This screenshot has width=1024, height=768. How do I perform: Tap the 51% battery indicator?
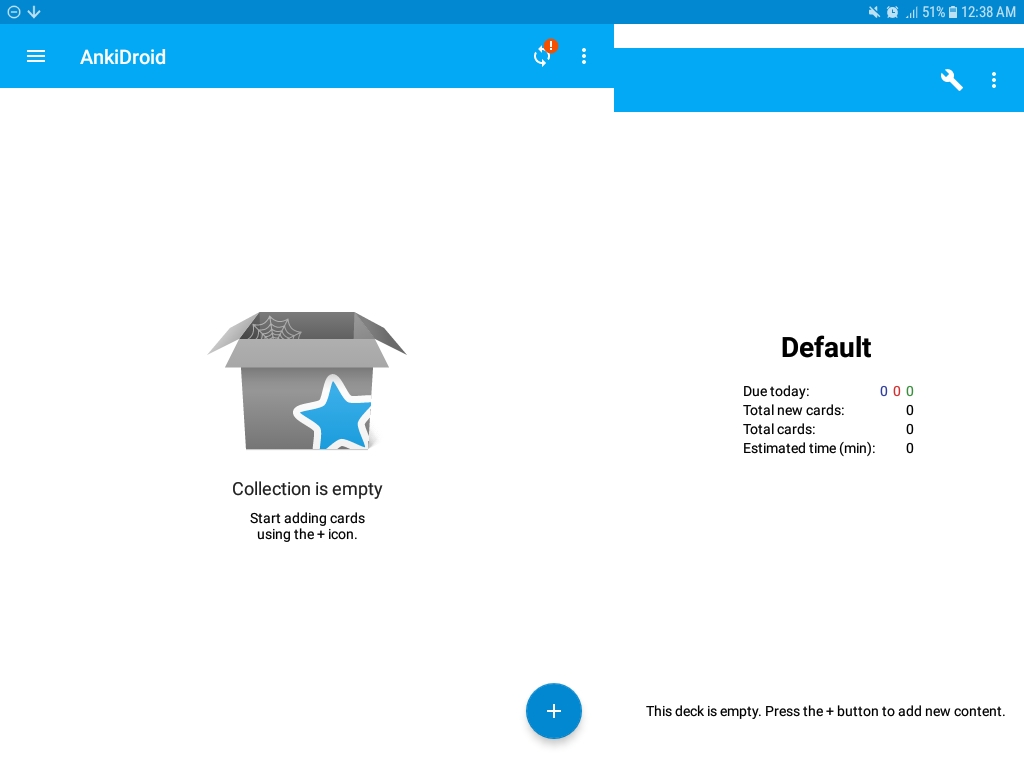[940, 12]
